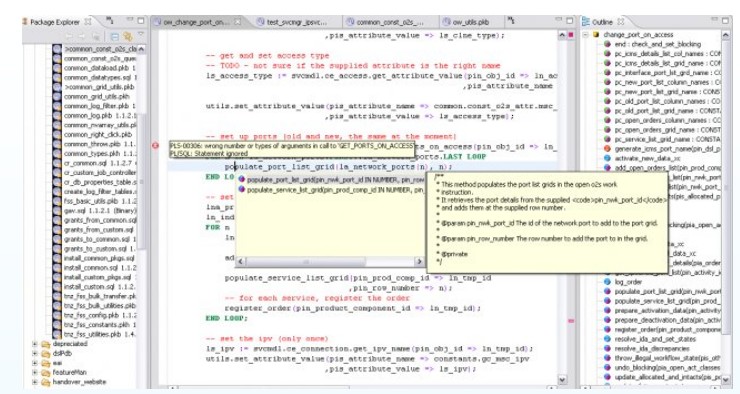Select populate_port_list_grid in Outline

(667, 292)
